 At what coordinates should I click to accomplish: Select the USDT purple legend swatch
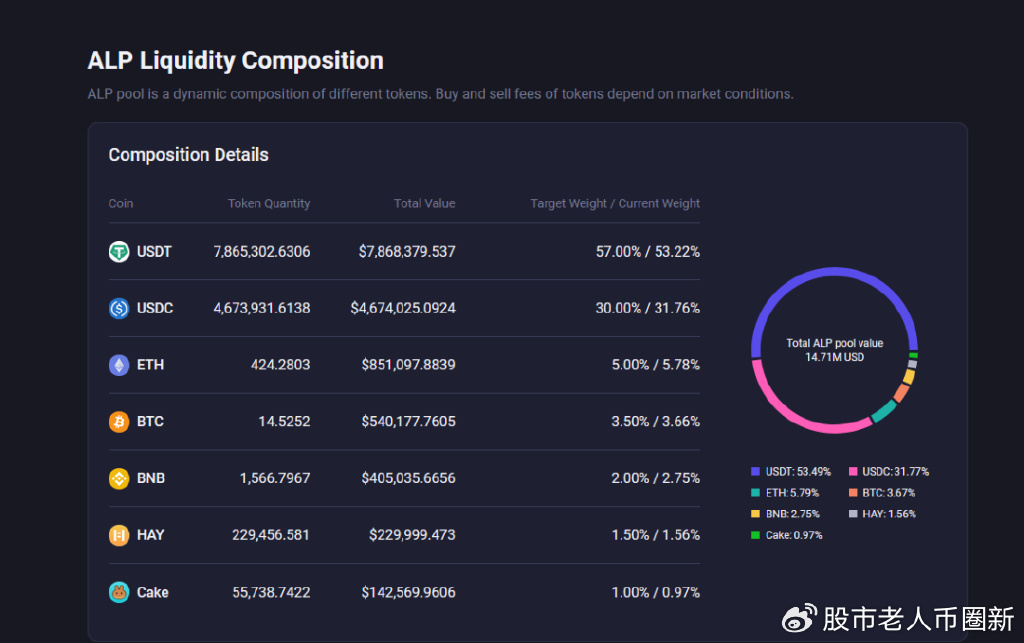click(x=756, y=471)
